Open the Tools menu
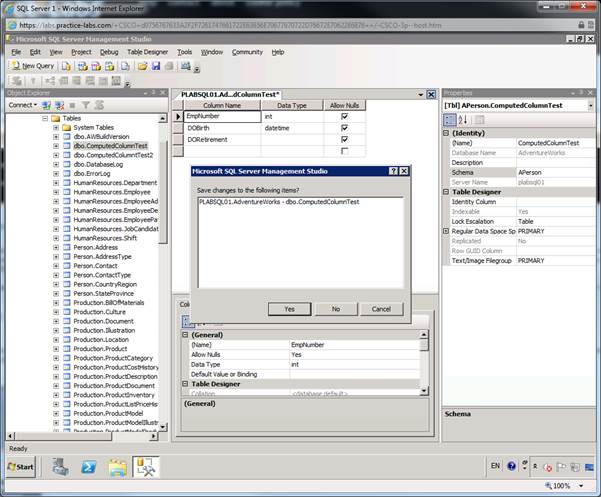The width and height of the screenshot is (601, 497). tap(184, 52)
